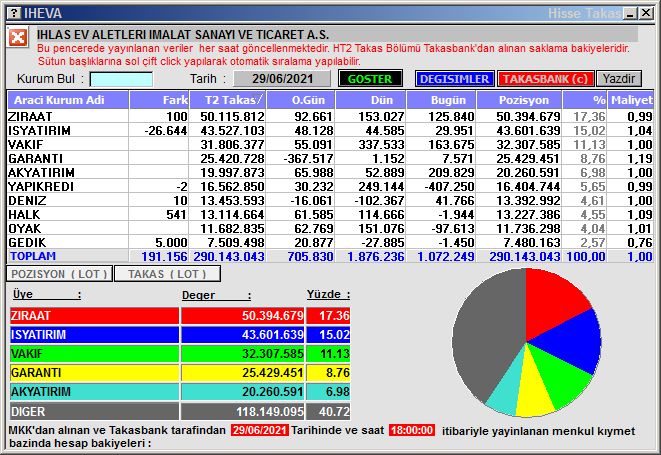
Task: Open the help question mark icon in title bar
Action: [14, 13]
